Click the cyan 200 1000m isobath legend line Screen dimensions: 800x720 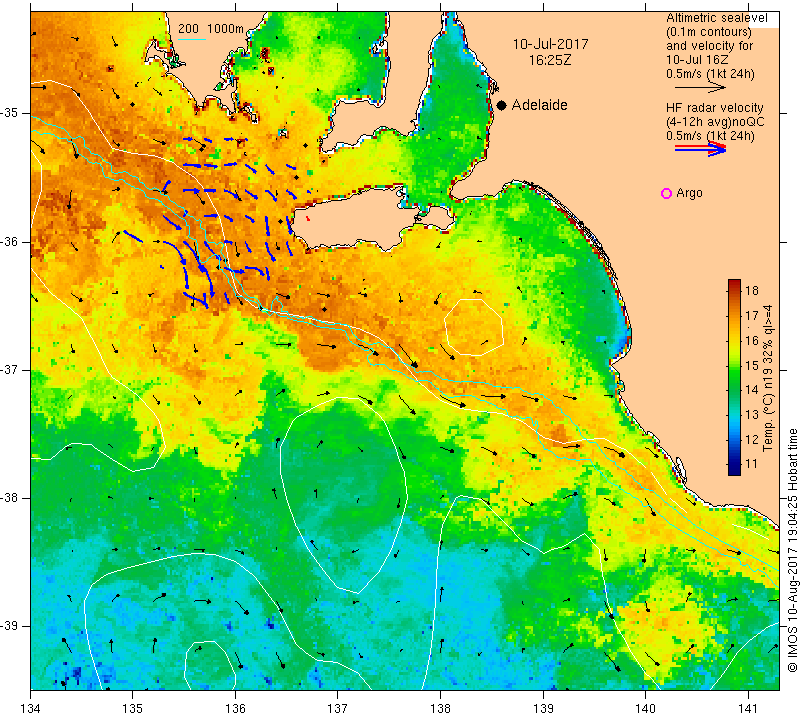[192, 39]
